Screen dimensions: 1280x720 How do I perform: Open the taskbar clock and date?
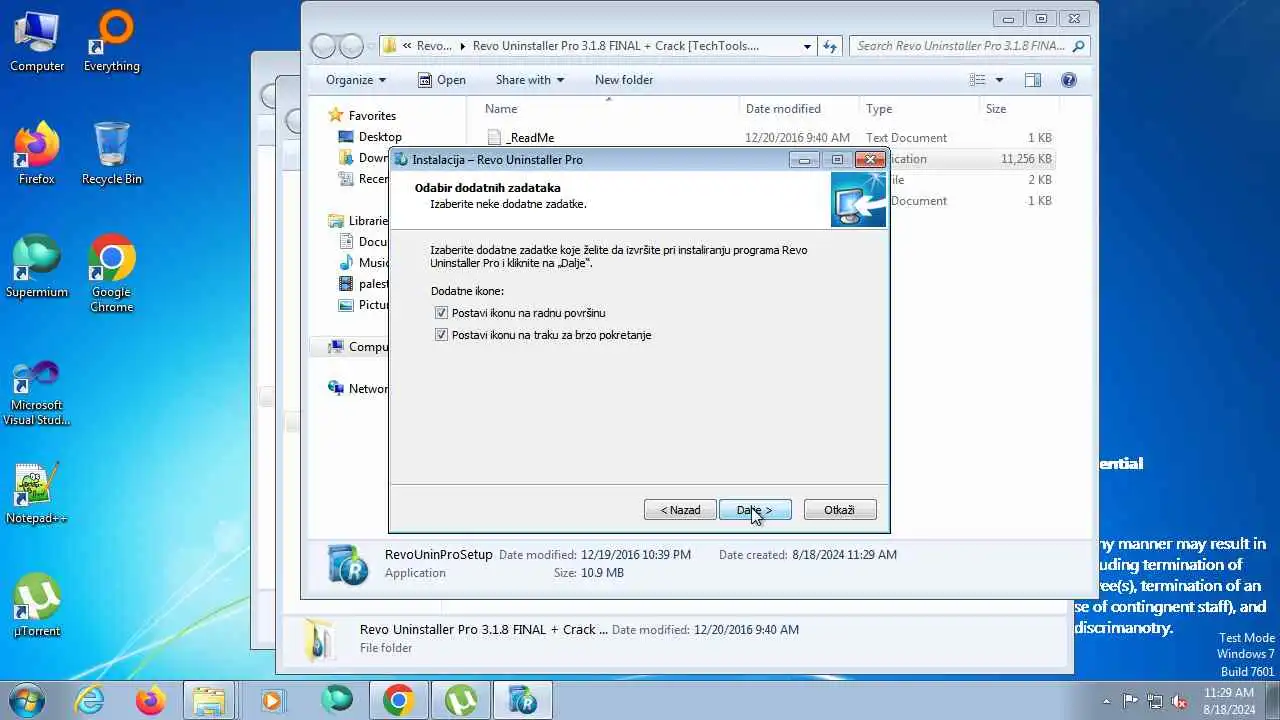[1229, 701]
